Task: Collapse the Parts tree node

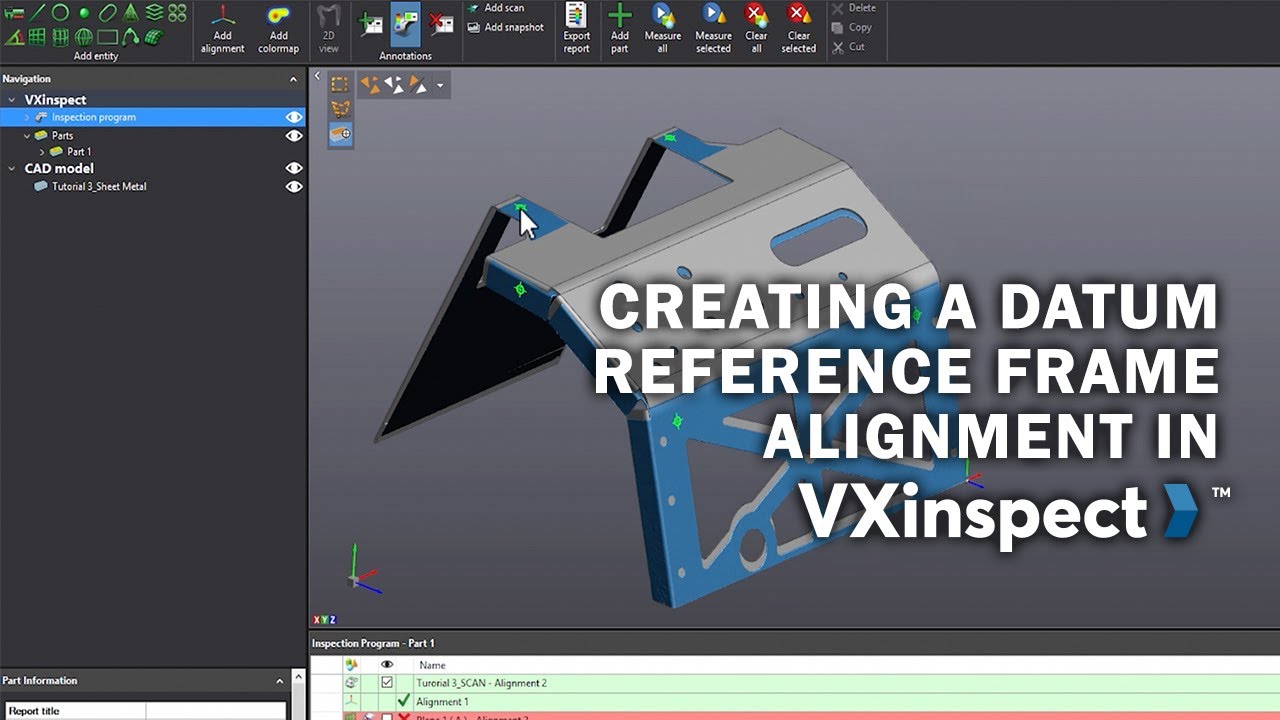Action: 27,135
